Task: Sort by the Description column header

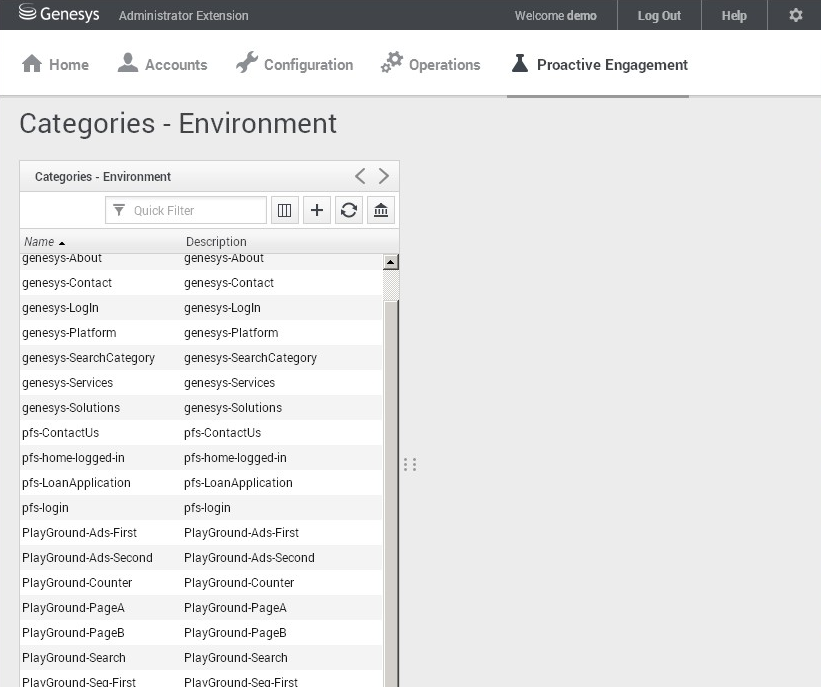Action: (216, 242)
